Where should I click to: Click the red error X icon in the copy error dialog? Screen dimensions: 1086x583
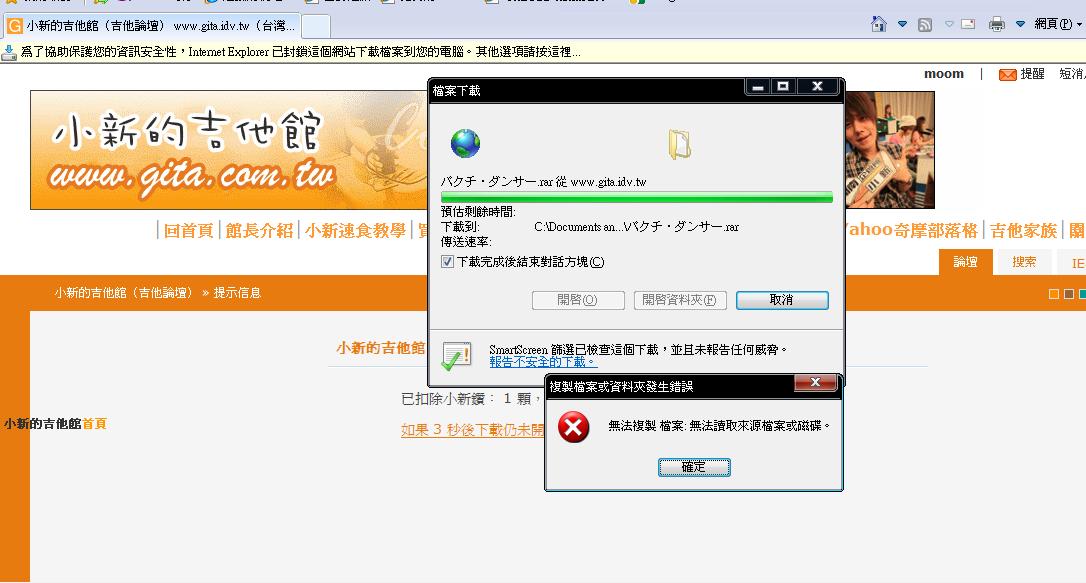click(573, 427)
